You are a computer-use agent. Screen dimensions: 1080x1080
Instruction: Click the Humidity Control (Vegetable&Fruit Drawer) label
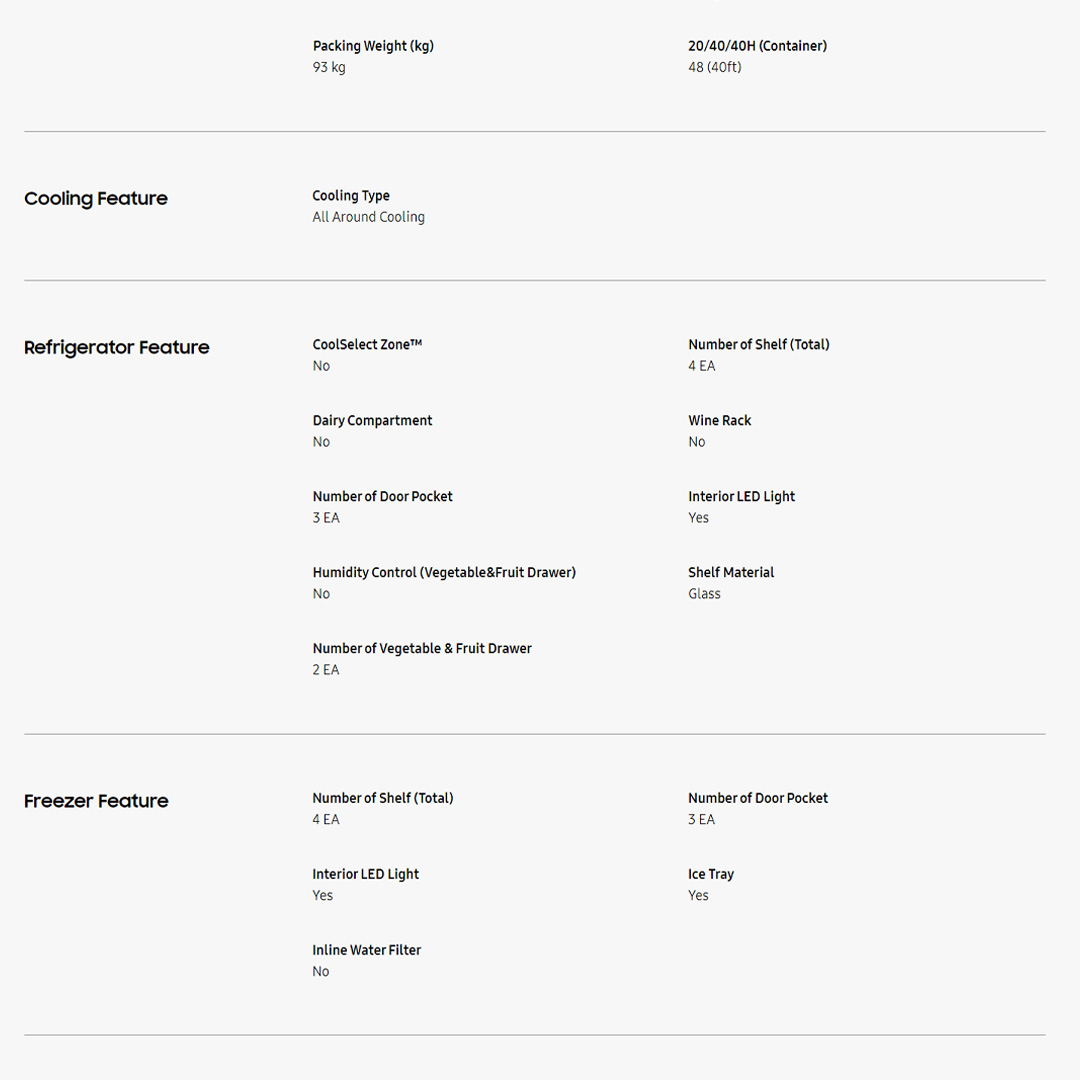pos(444,573)
